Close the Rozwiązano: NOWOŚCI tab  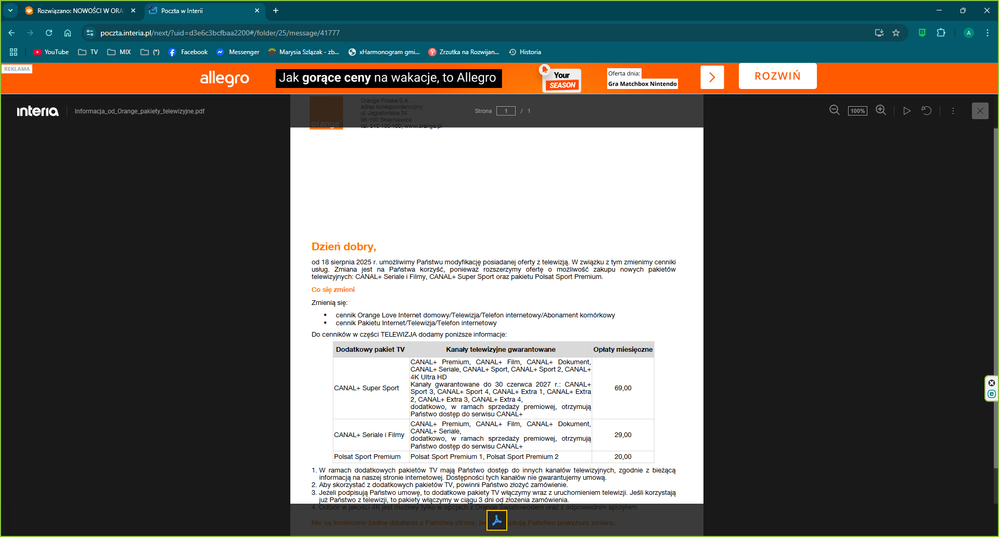point(133,11)
